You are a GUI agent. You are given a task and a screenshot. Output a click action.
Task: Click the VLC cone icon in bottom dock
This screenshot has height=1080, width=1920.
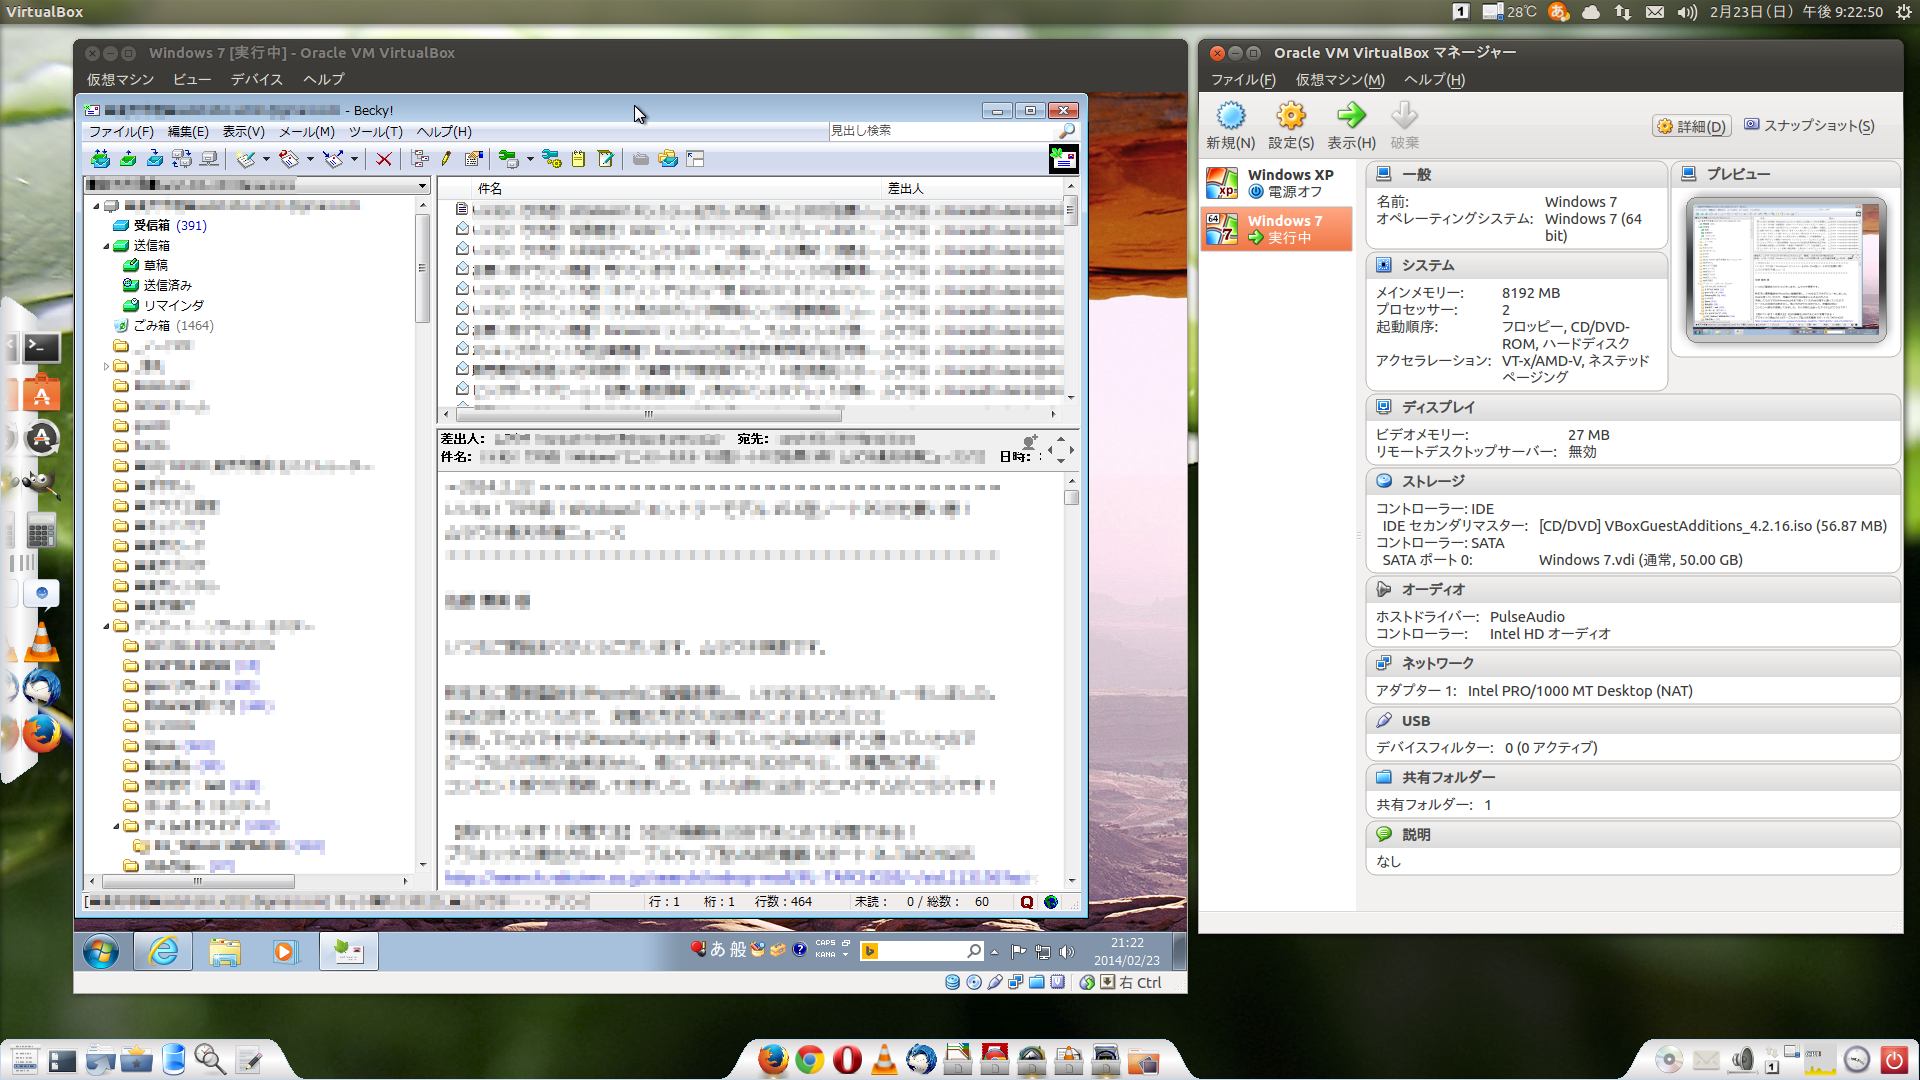click(x=884, y=1059)
